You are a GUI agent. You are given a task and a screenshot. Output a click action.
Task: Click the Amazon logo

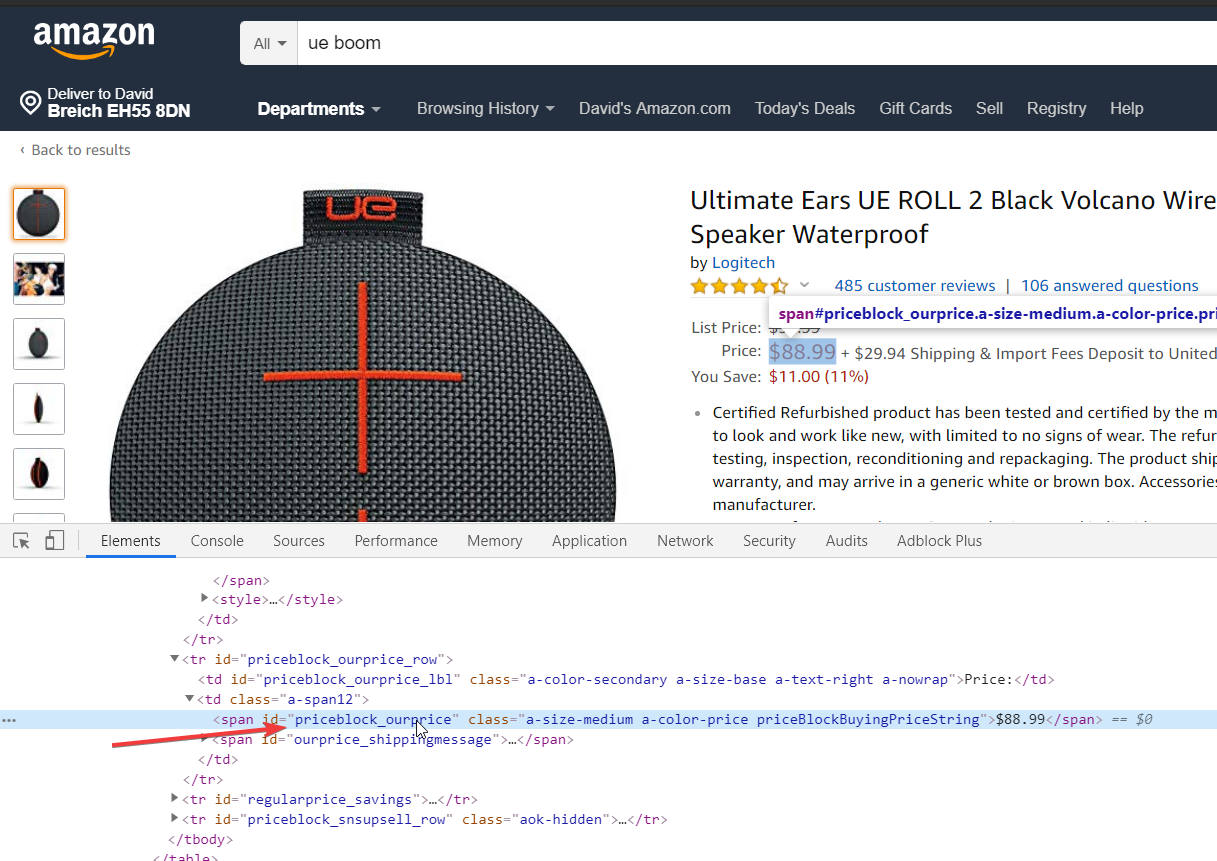click(94, 41)
